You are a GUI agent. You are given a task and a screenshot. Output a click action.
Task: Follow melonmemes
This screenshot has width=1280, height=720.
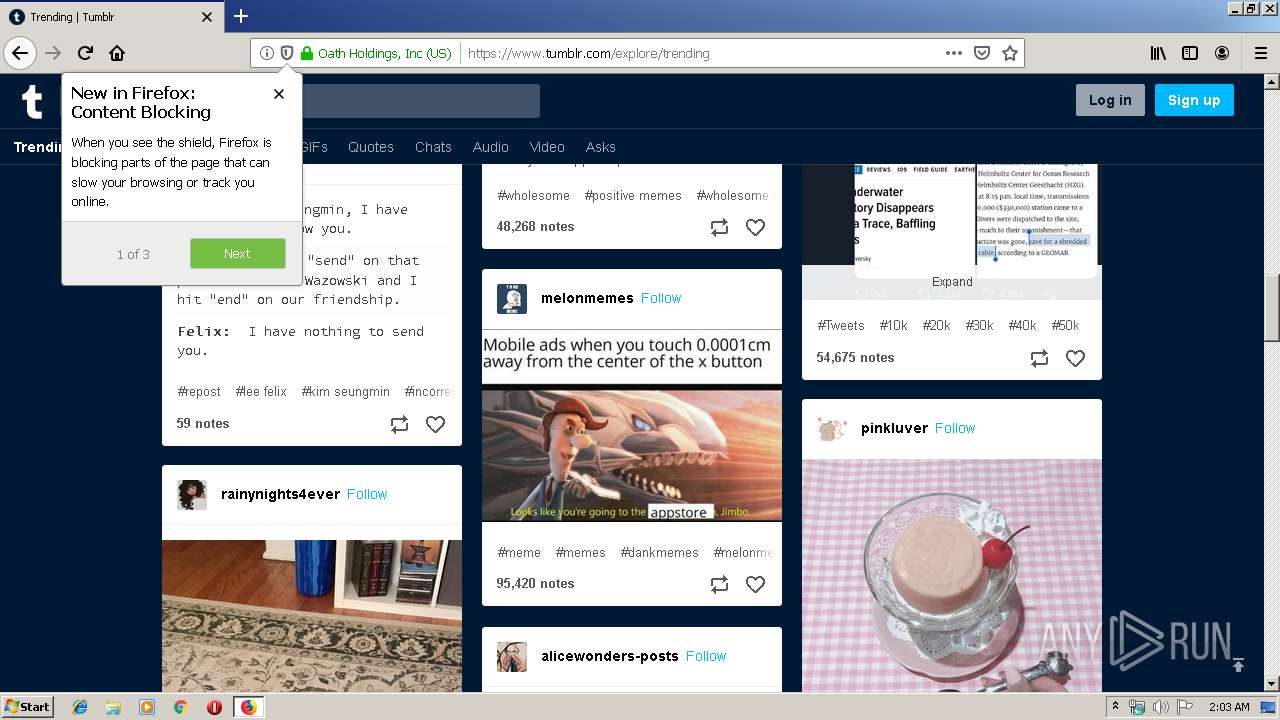(661, 298)
